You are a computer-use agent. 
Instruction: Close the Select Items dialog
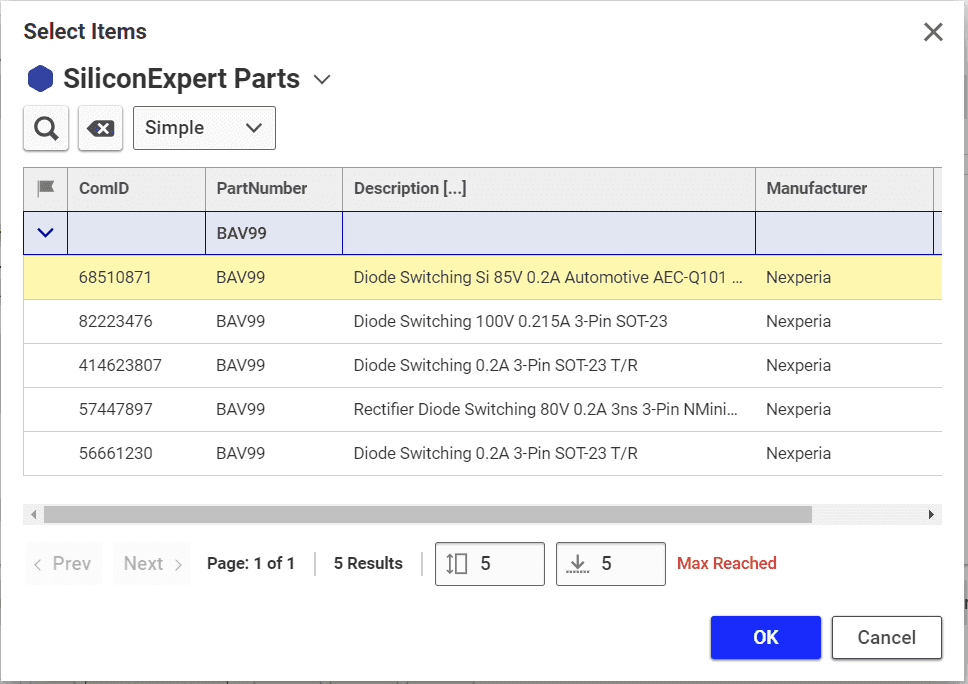(x=933, y=31)
